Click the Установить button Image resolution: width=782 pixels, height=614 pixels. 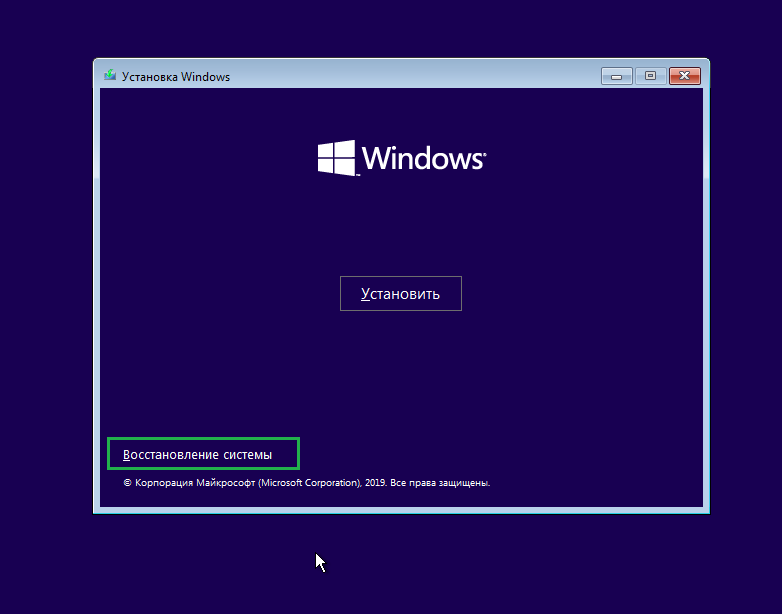pos(400,293)
